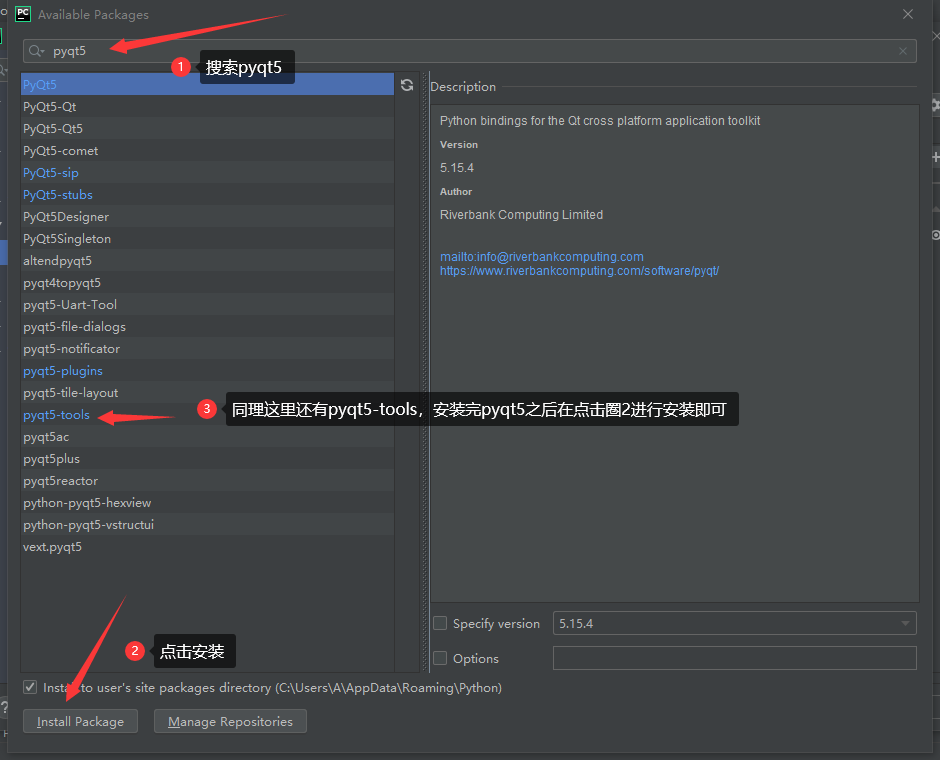Select pyqt5ac package
Viewport: 940px width, 760px height.
[x=207, y=436]
